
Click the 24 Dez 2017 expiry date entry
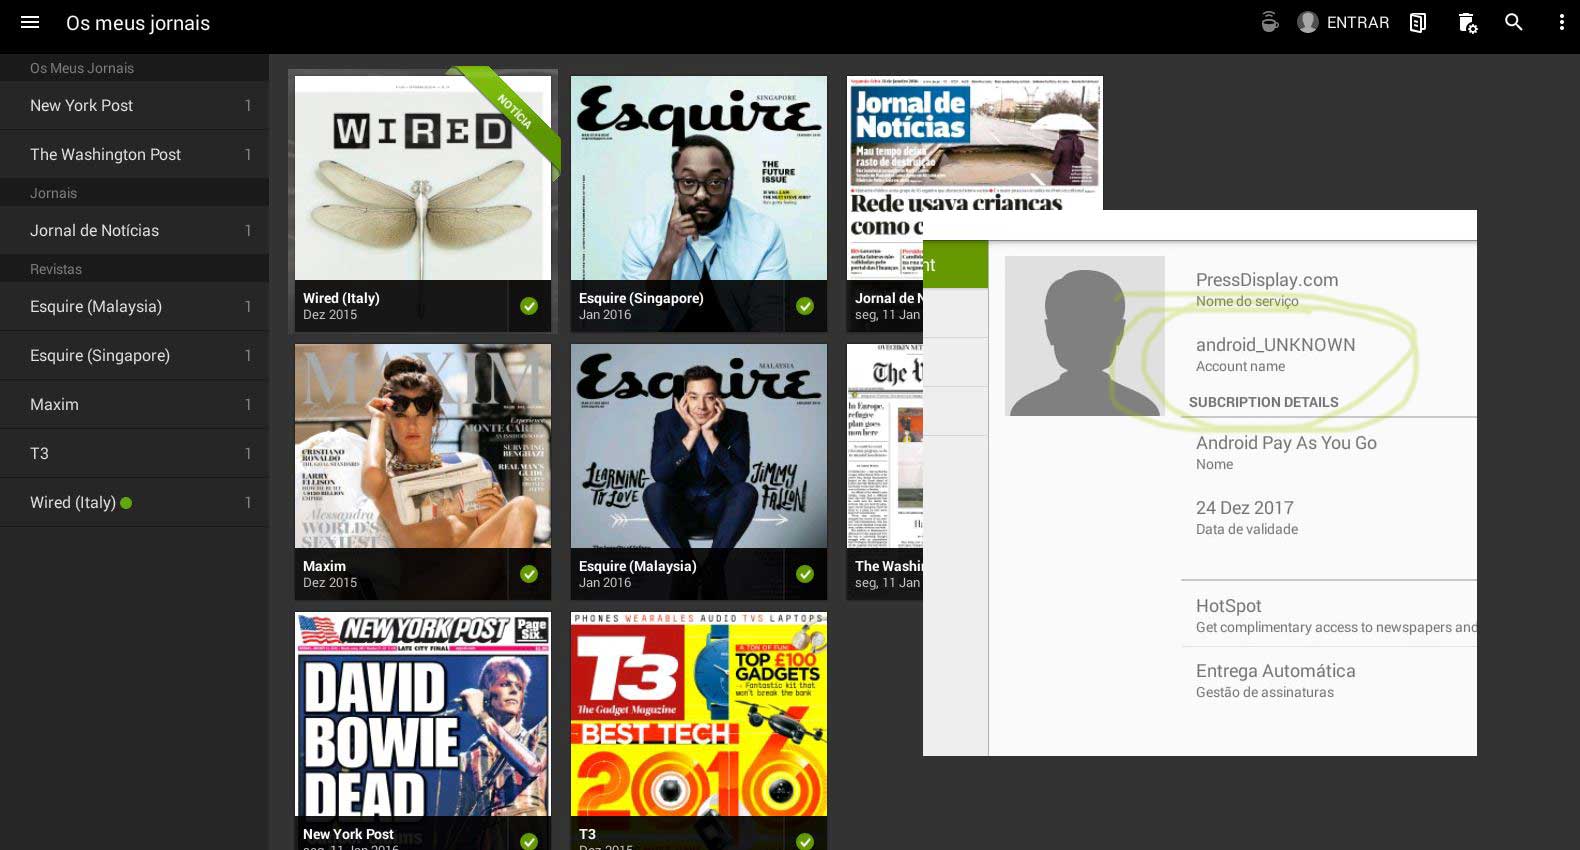click(x=1246, y=517)
